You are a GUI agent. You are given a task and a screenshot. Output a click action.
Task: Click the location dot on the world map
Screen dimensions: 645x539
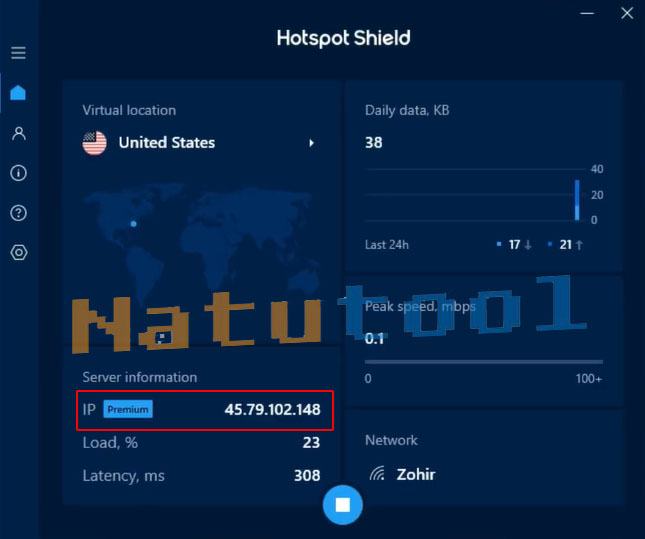coord(133,224)
